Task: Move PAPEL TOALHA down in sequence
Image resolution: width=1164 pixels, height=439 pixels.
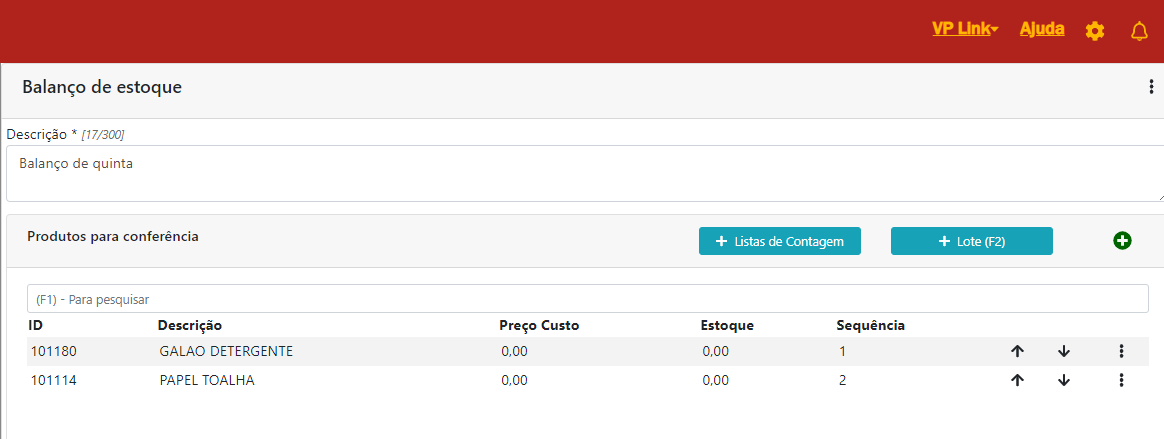Action: pyautogui.click(x=1064, y=380)
